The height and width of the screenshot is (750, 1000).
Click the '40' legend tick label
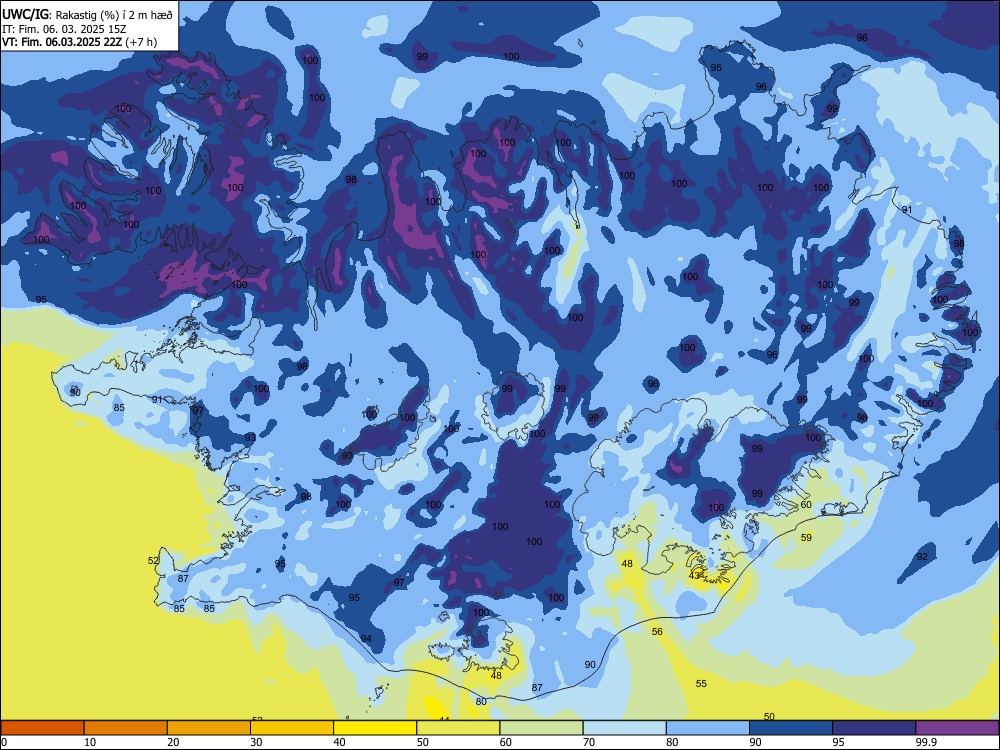point(339,742)
